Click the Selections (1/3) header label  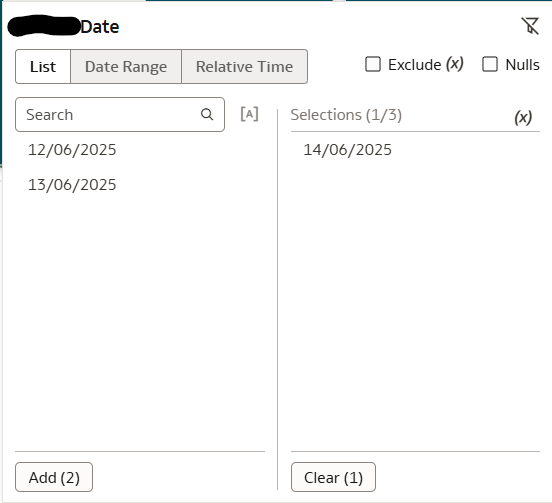346,115
